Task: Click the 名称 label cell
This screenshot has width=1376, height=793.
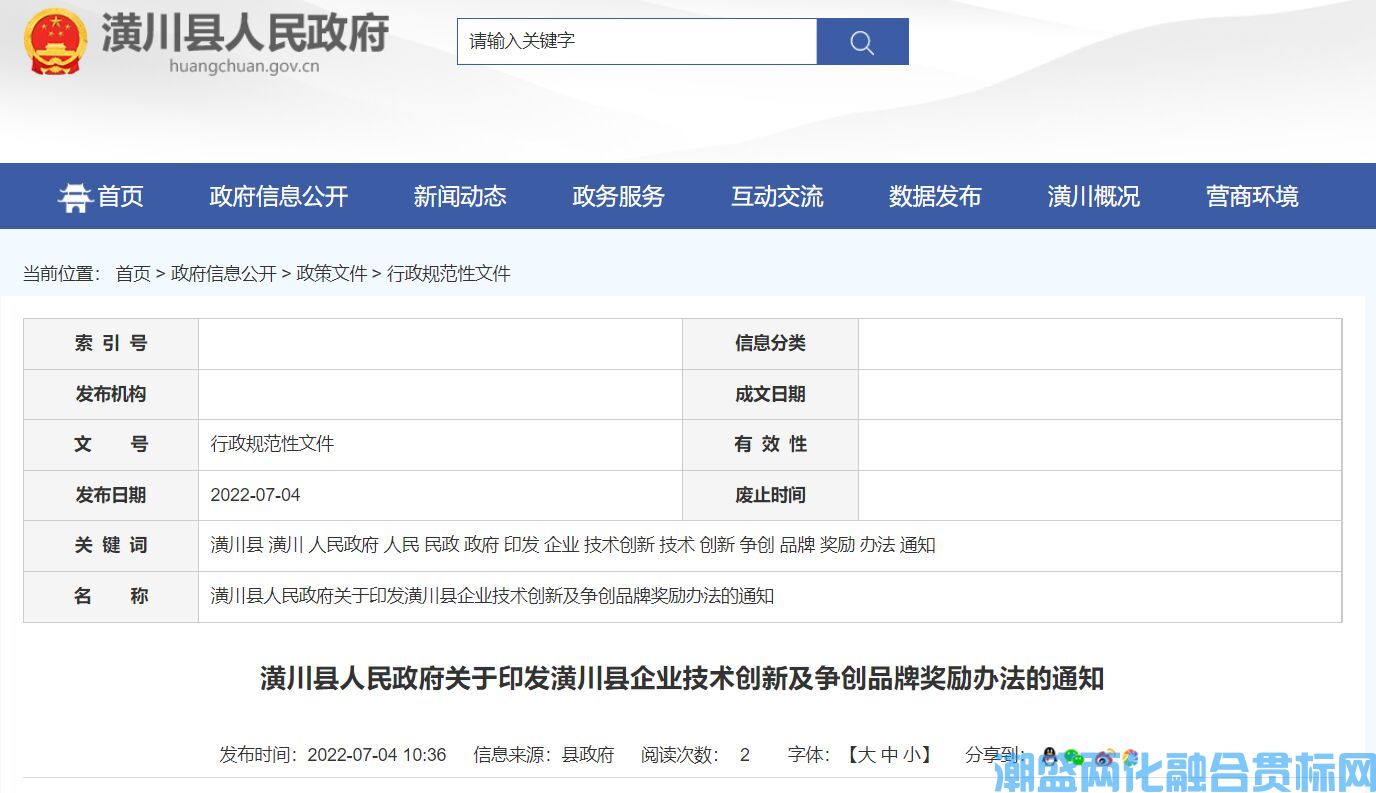Action: point(111,596)
